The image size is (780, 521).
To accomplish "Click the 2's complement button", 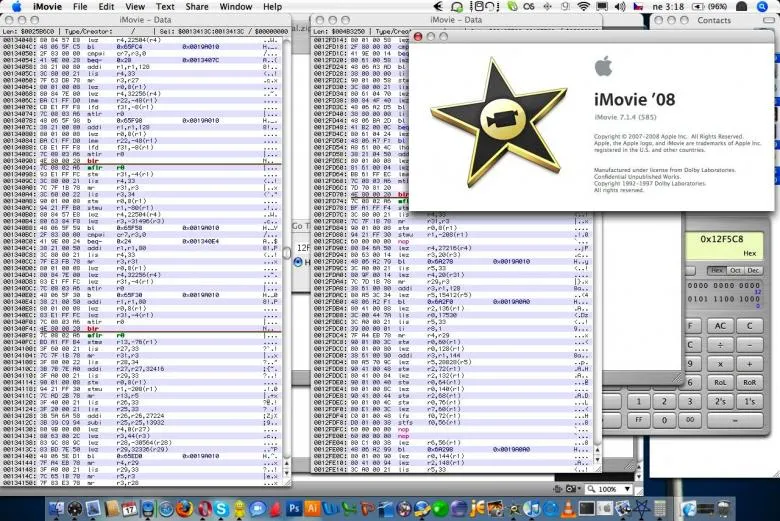I will pyautogui.click(x=720, y=401).
